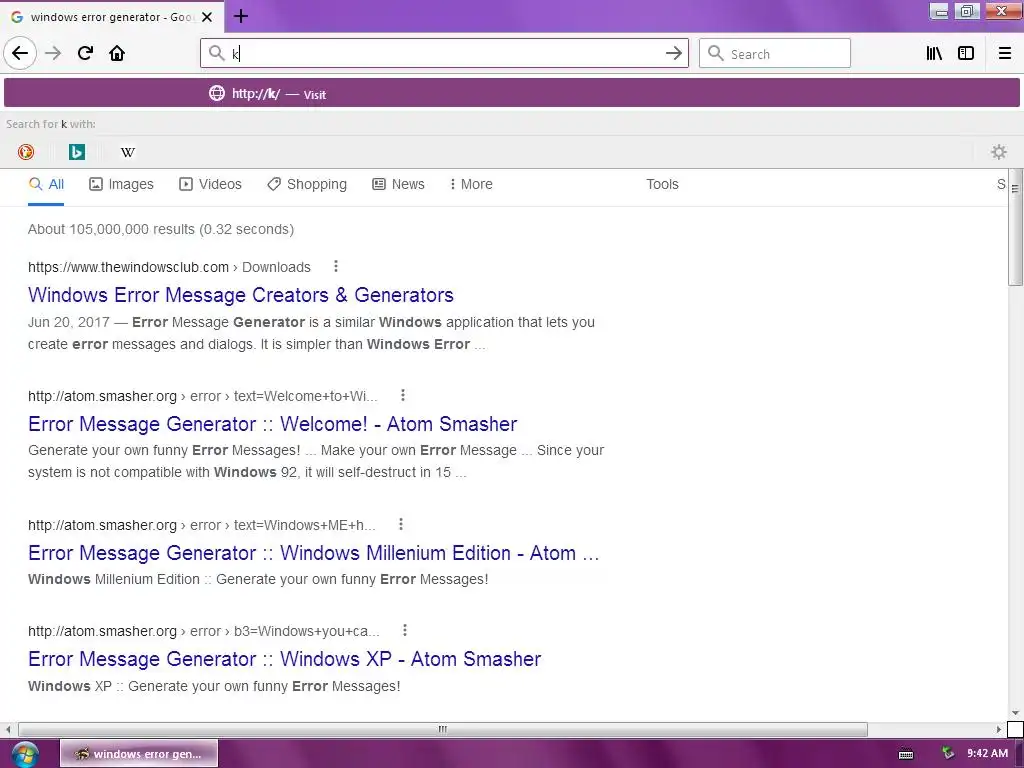Open options dots for text=Windows+ME result
Viewport: 1024px width, 768px height.
401,524
